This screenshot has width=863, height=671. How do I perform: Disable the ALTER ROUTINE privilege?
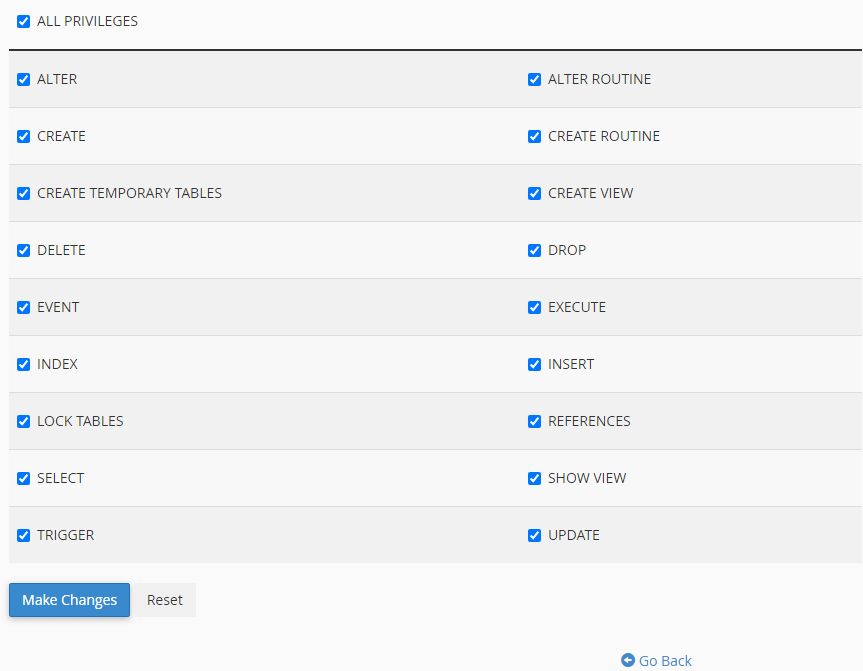coord(535,79)
